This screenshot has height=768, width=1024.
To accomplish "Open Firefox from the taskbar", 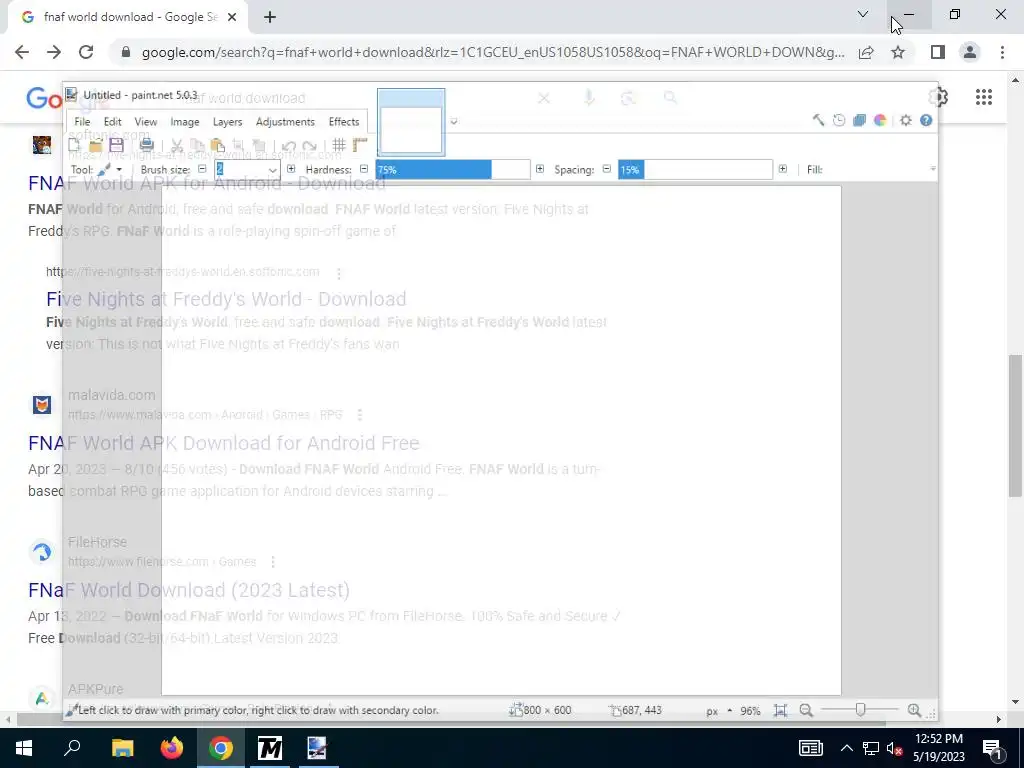I will (172, 748).
